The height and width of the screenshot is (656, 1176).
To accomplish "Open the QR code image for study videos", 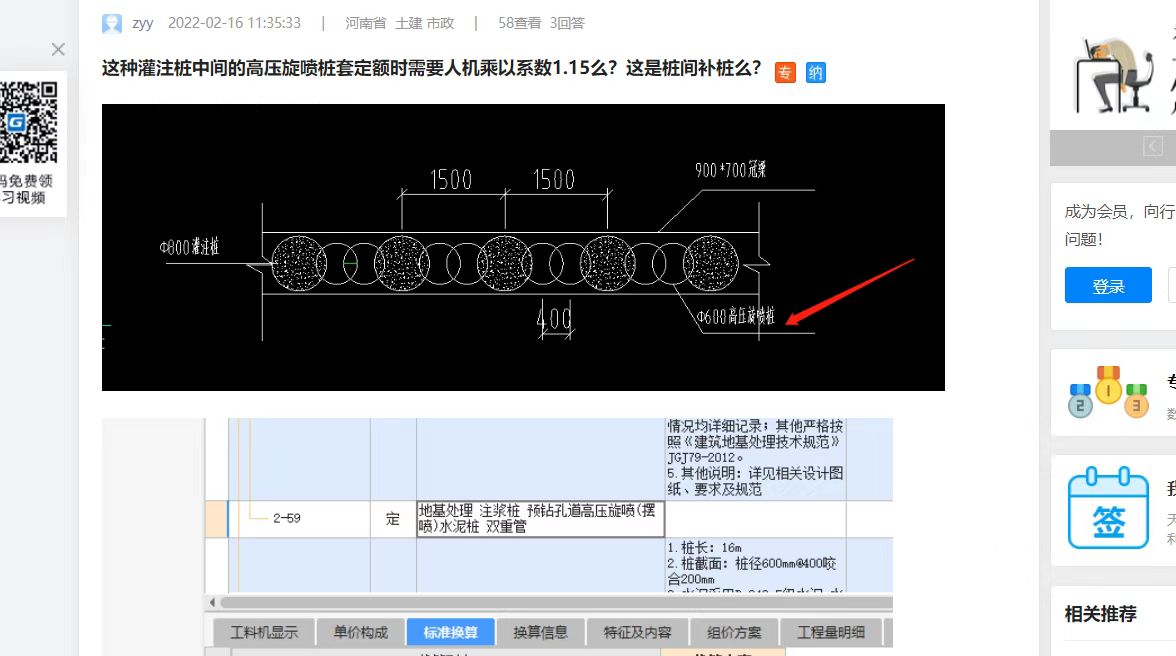I will [x=28, y=122].
